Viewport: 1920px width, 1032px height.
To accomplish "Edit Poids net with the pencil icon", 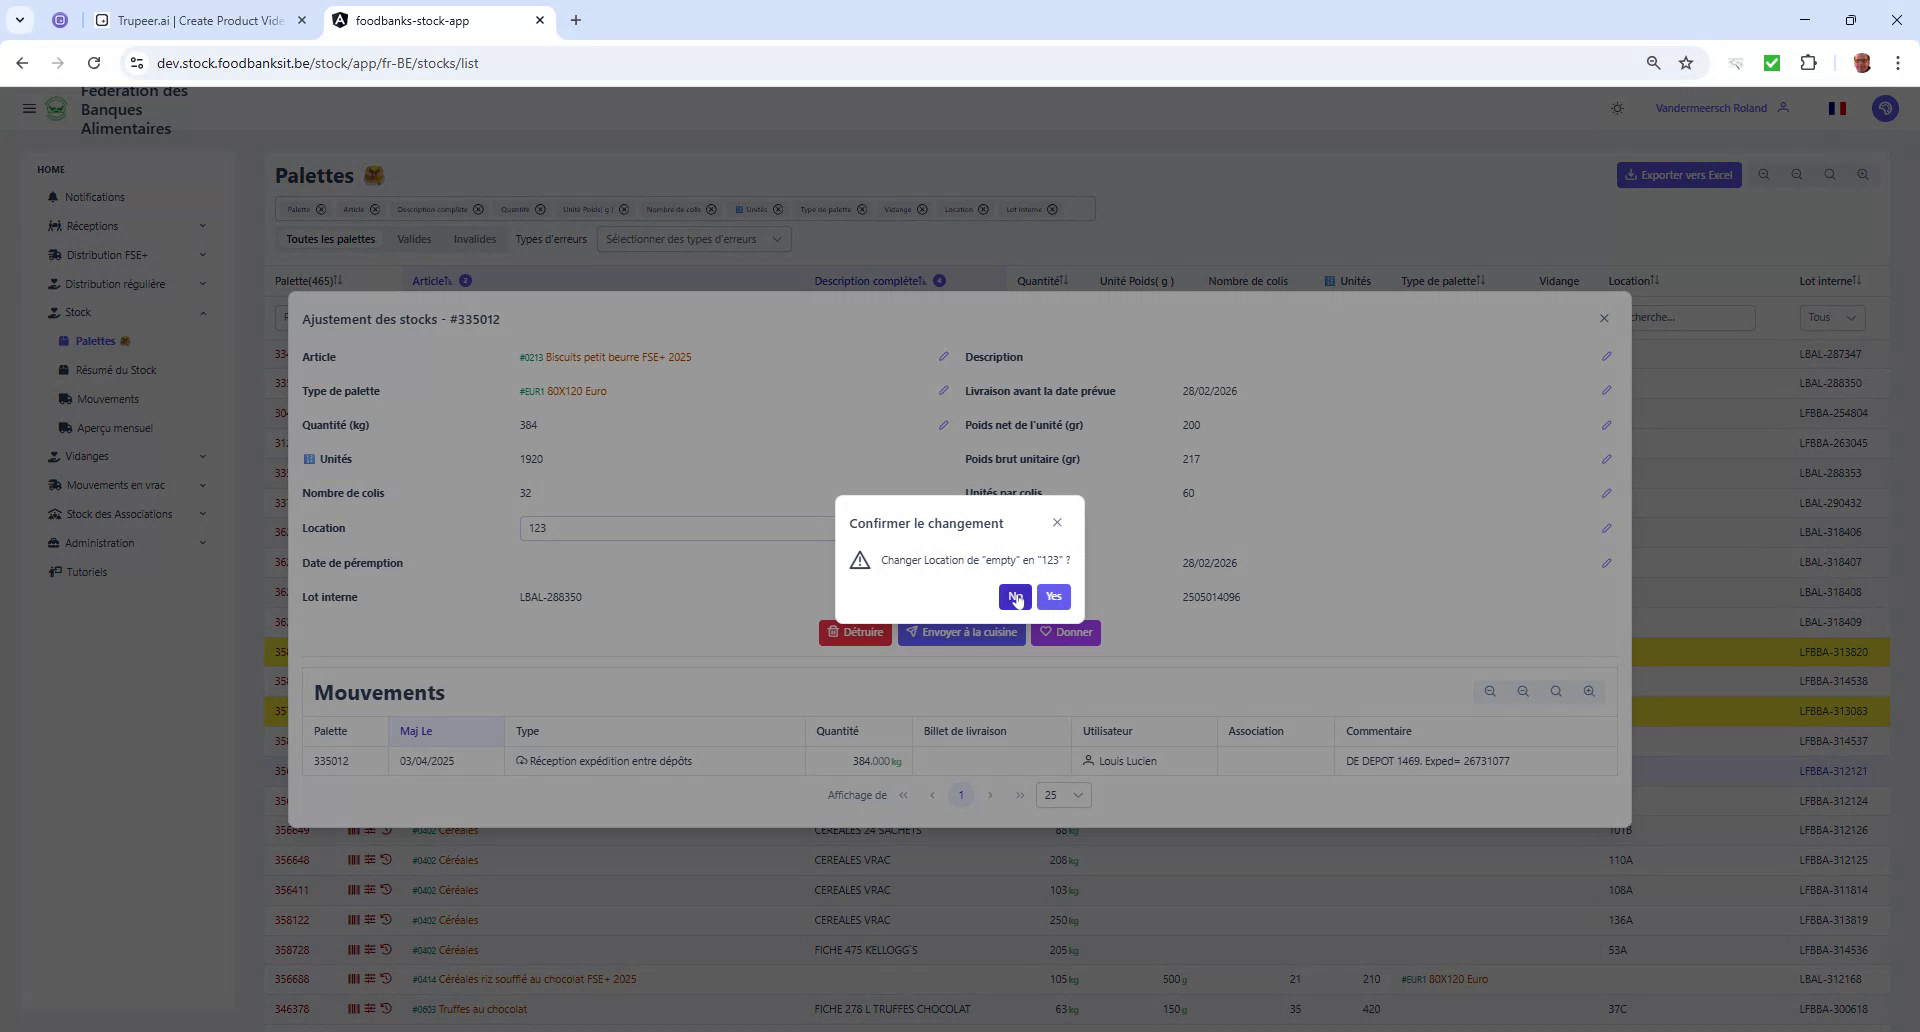I will (x=1607, y=425).
